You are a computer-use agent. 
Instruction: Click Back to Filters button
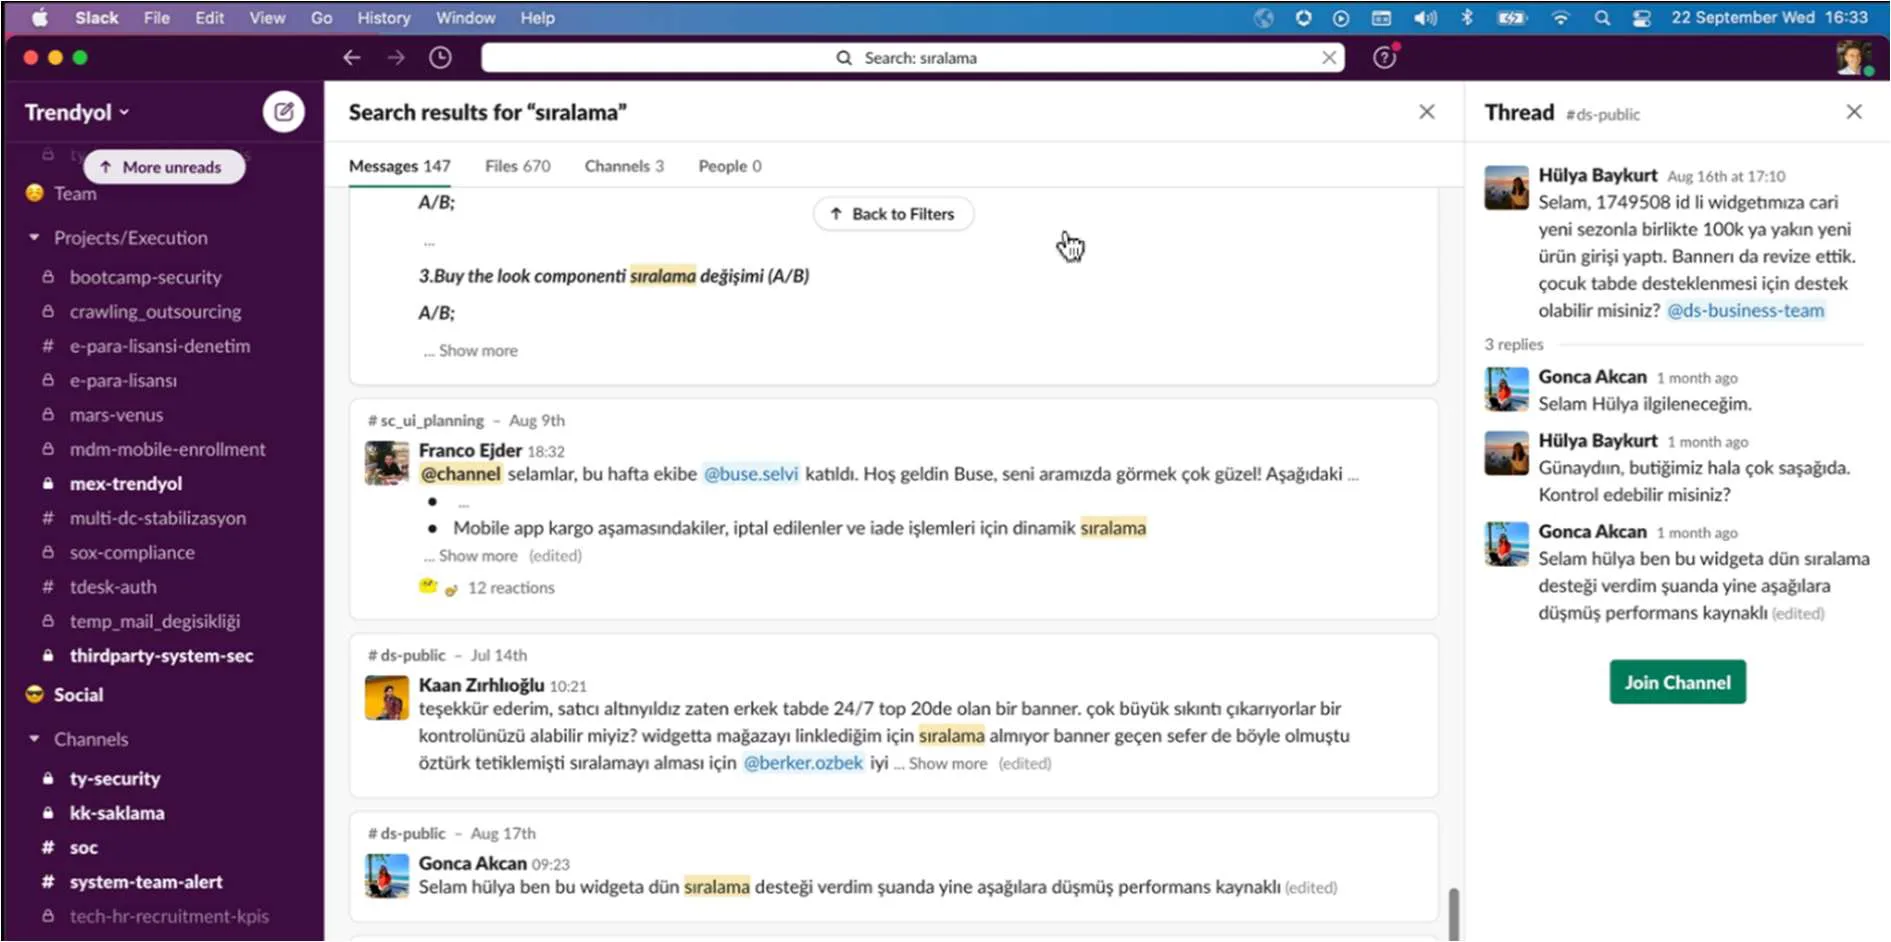click(x=893, y=213)
